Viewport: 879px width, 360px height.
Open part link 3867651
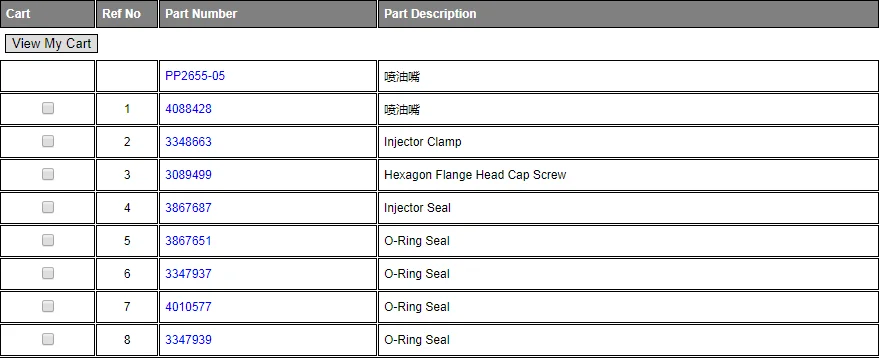(188, 241)
